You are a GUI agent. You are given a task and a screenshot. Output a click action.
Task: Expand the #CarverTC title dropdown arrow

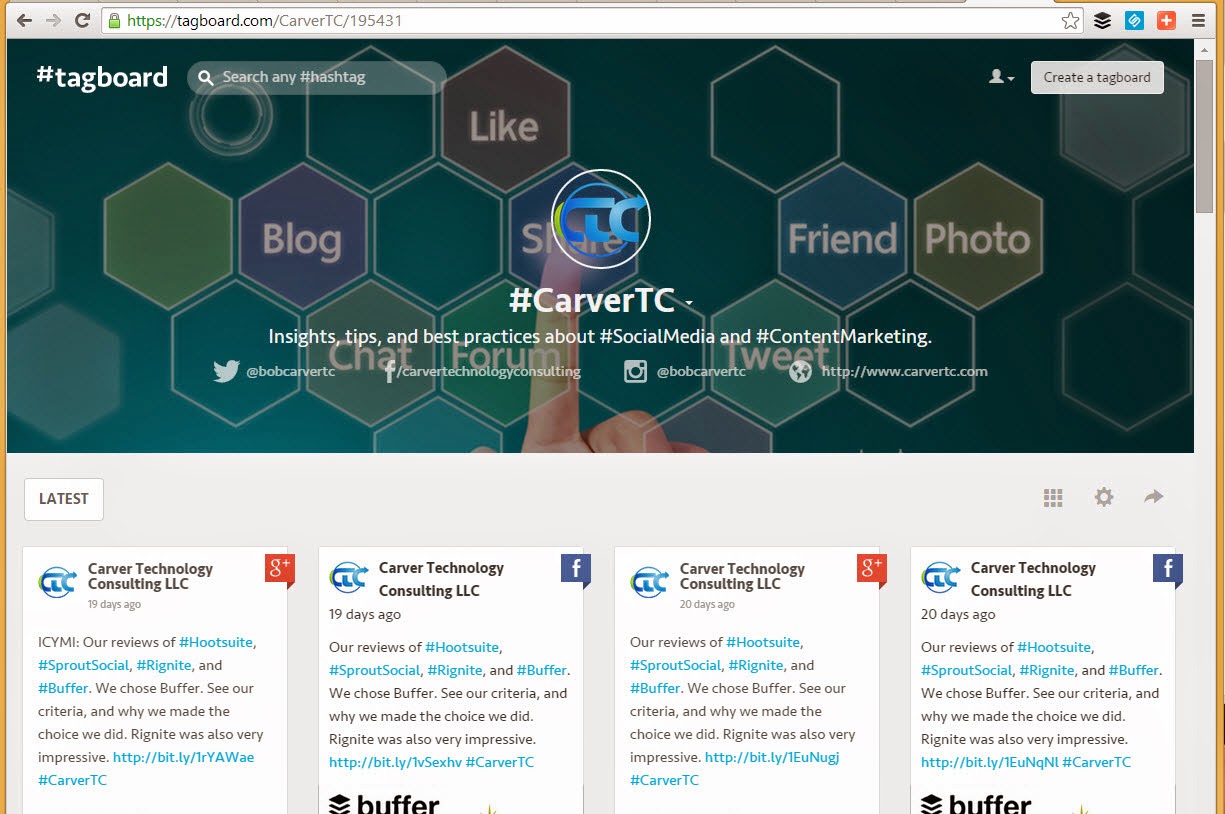coord(689,303)
